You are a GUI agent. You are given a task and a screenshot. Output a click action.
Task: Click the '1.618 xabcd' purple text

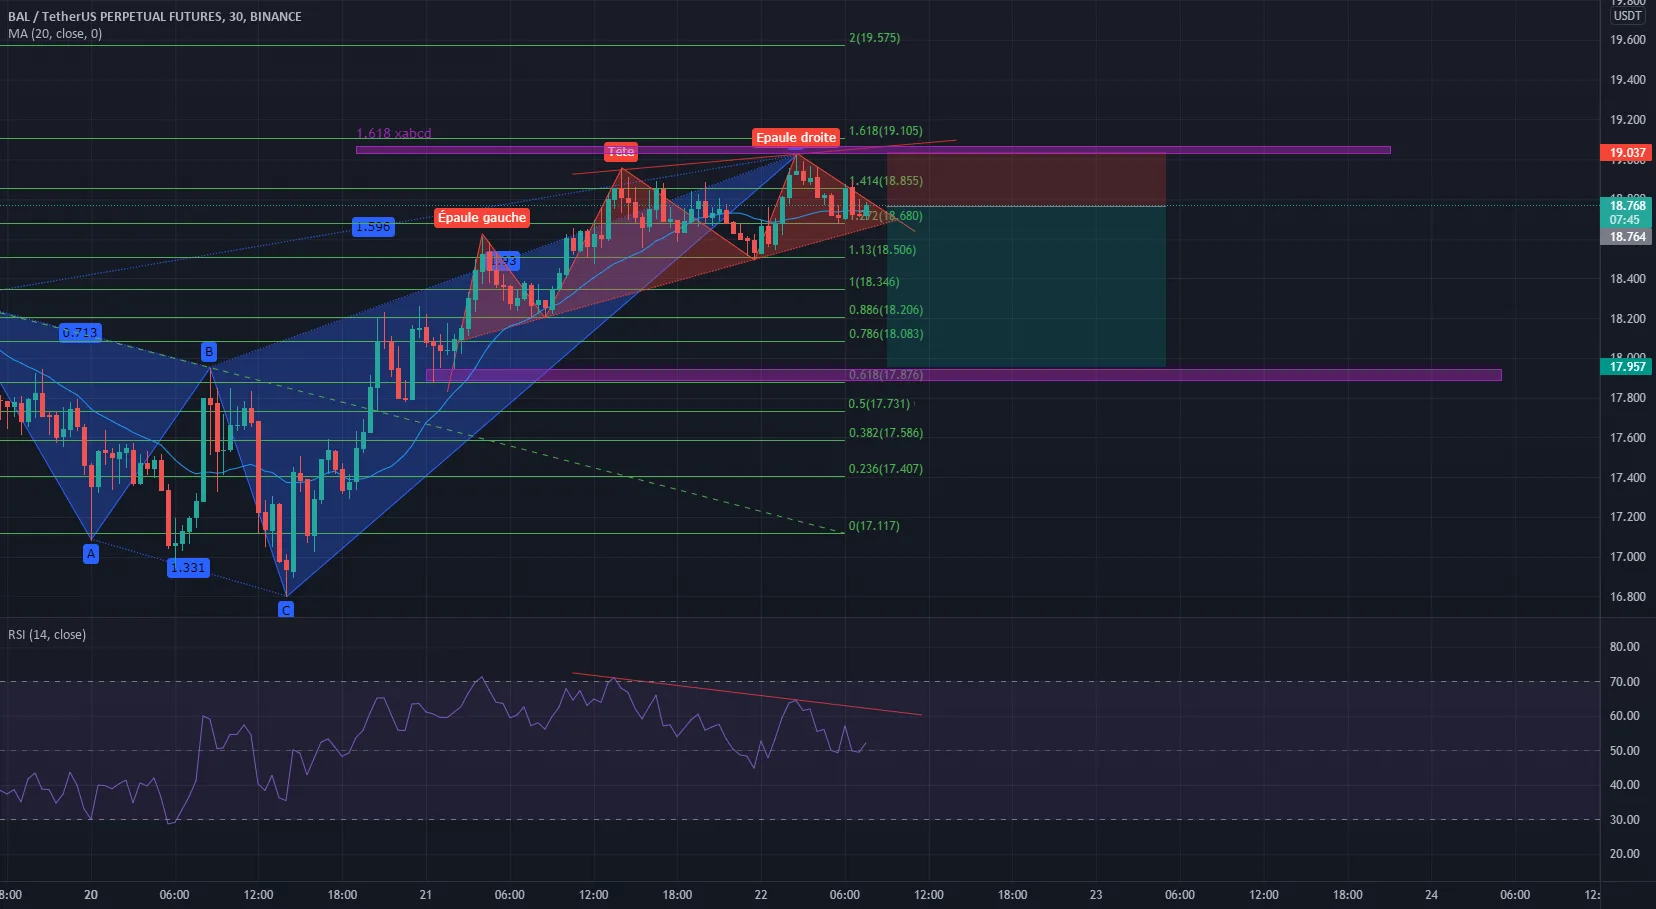coord(394,133)
